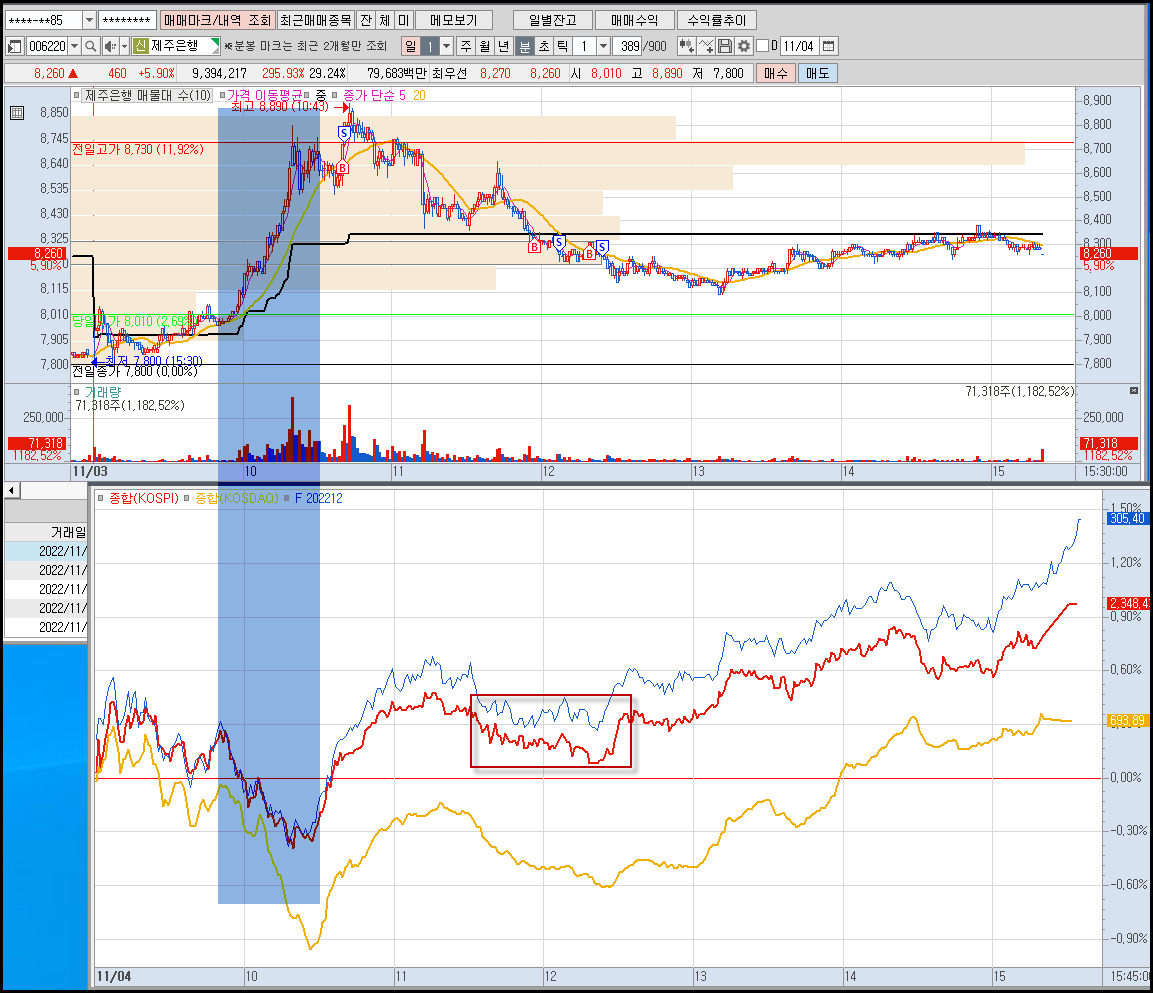Open the 최근매매종목 tab

[x=315, y=21]
